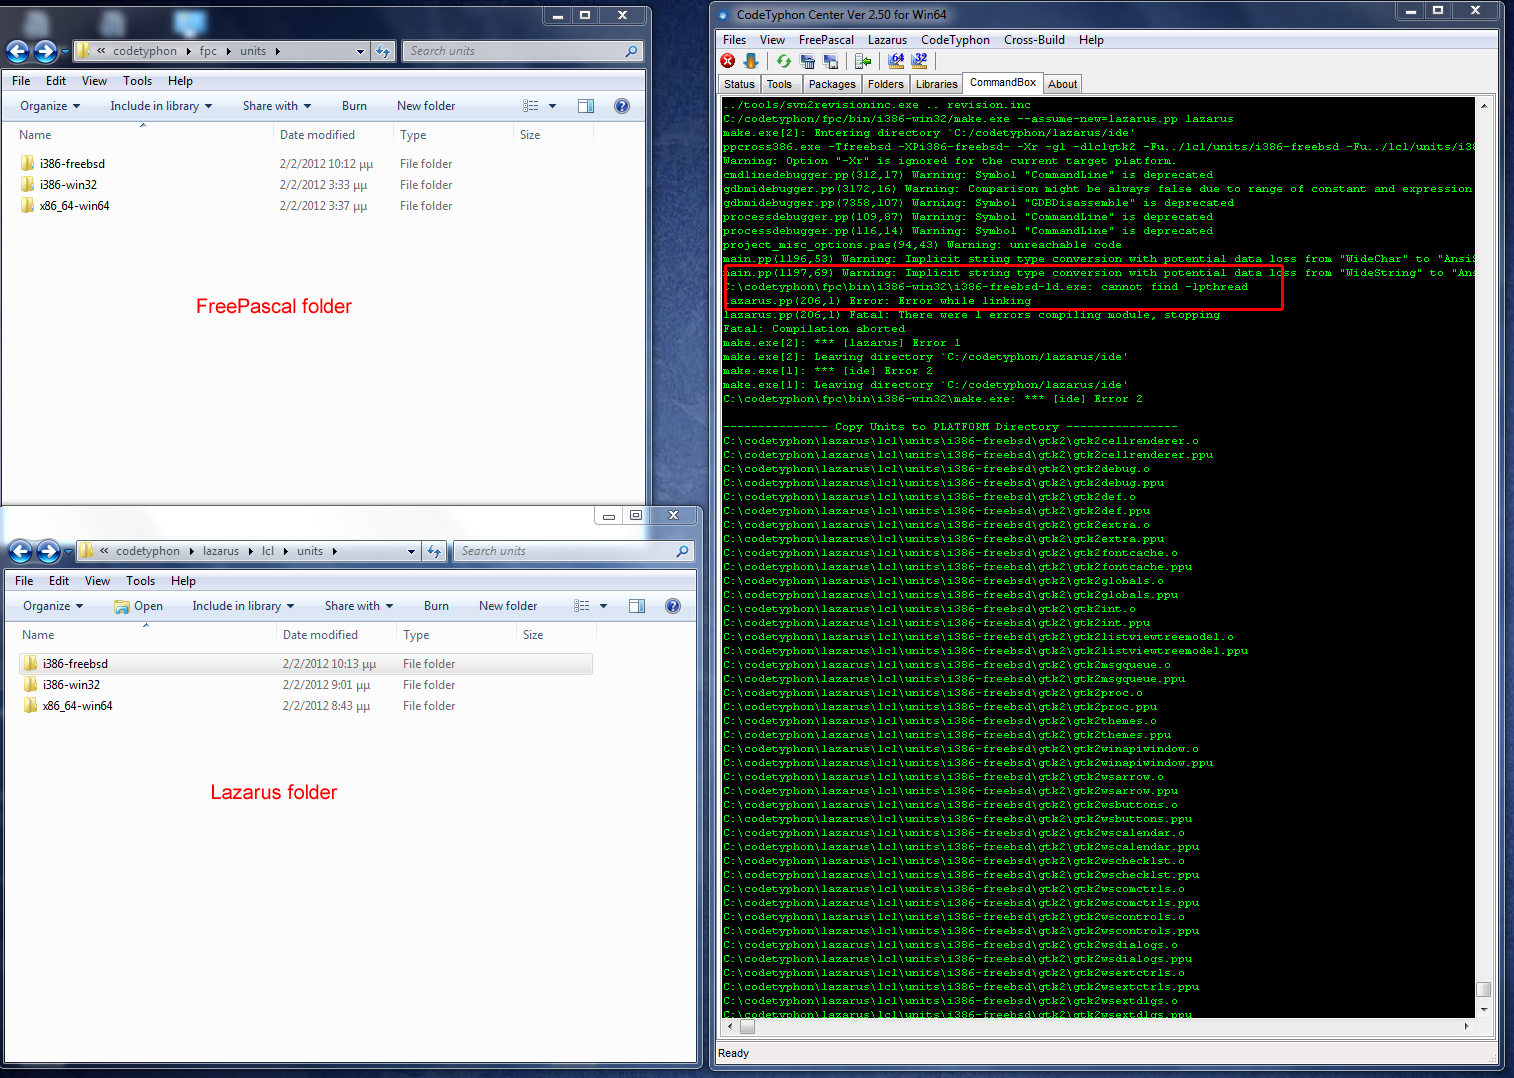Click the green refresh arrows icon

[784, 61]
